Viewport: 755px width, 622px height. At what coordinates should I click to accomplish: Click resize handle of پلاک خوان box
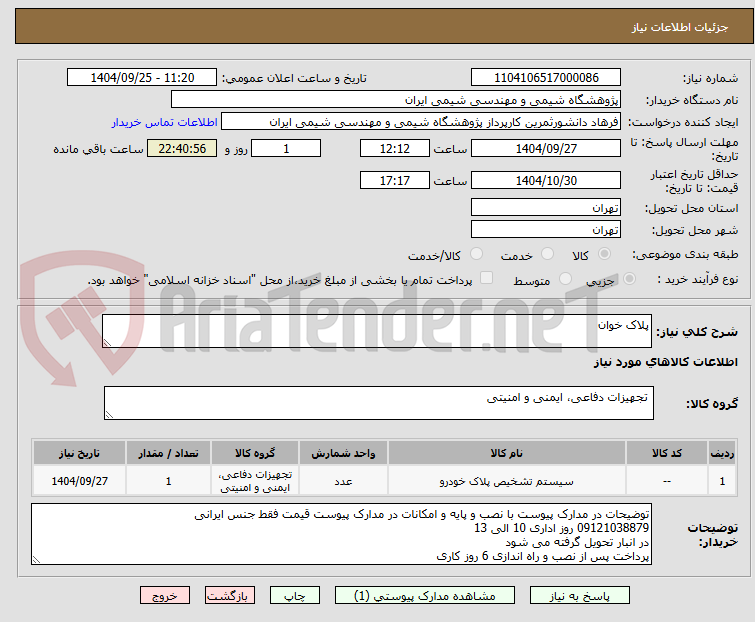click(x=107, y=343)
